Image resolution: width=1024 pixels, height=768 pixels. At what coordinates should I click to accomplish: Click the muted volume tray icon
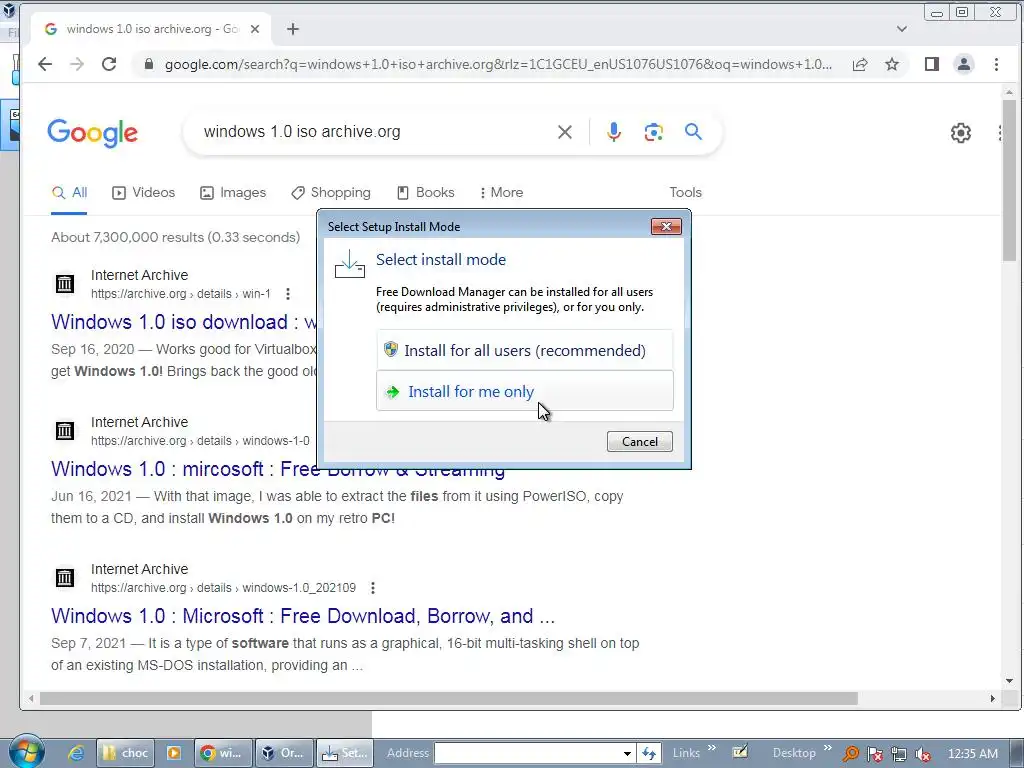(923, 754)
